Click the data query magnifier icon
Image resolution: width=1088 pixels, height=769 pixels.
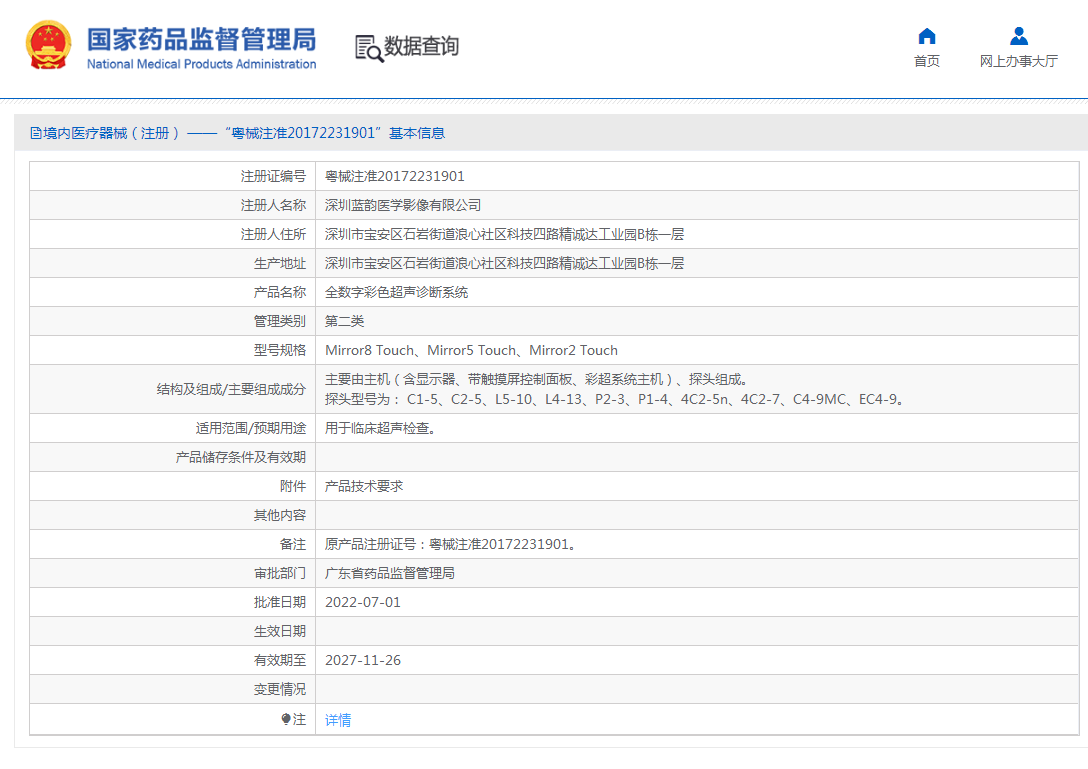click(x=368, y=48)
